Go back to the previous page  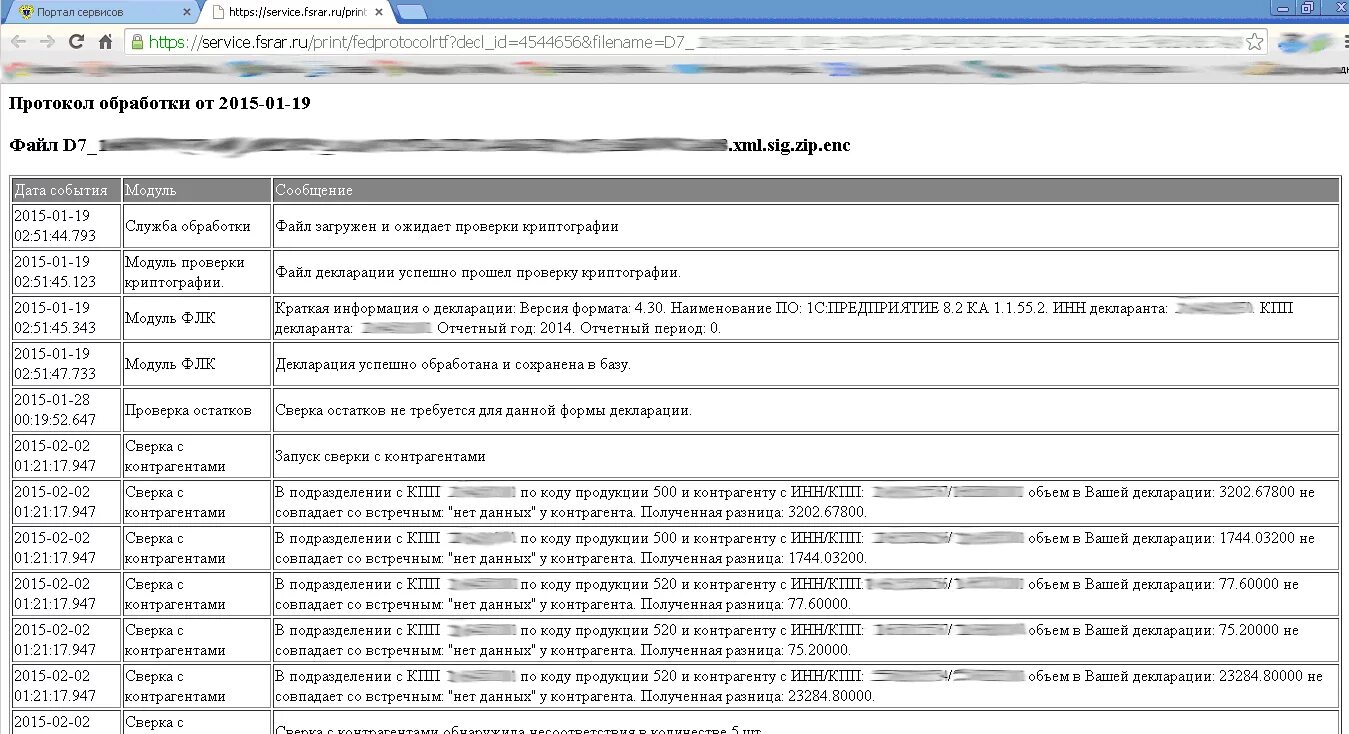[x=17, y=42]
